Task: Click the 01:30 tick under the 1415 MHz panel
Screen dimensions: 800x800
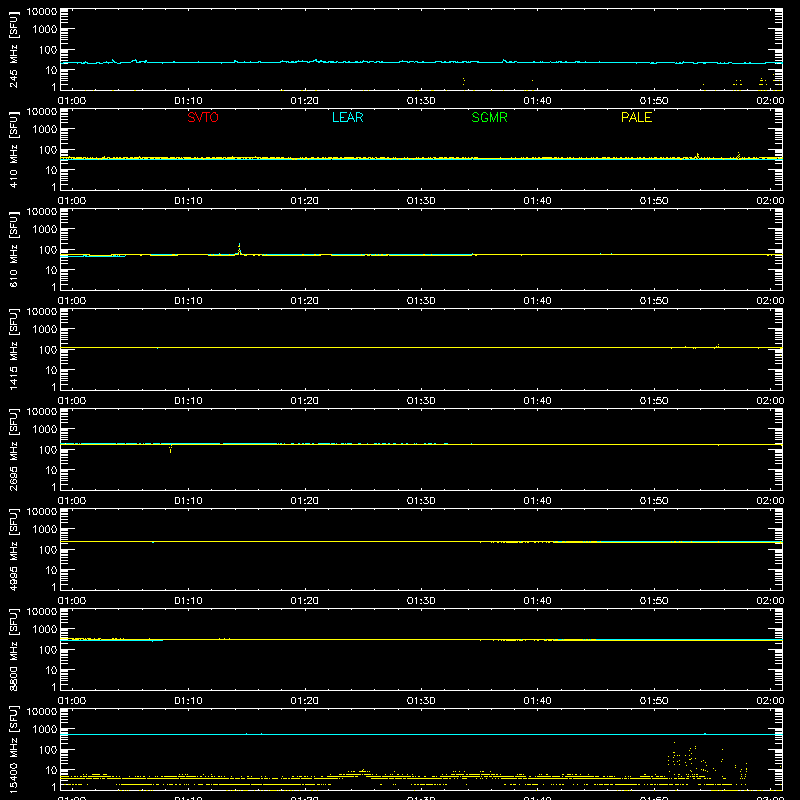Action: point(421,401)
